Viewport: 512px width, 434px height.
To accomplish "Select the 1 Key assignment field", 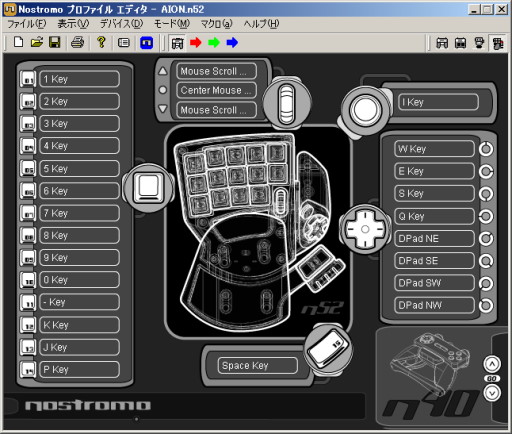I will (x=79, y=79).
